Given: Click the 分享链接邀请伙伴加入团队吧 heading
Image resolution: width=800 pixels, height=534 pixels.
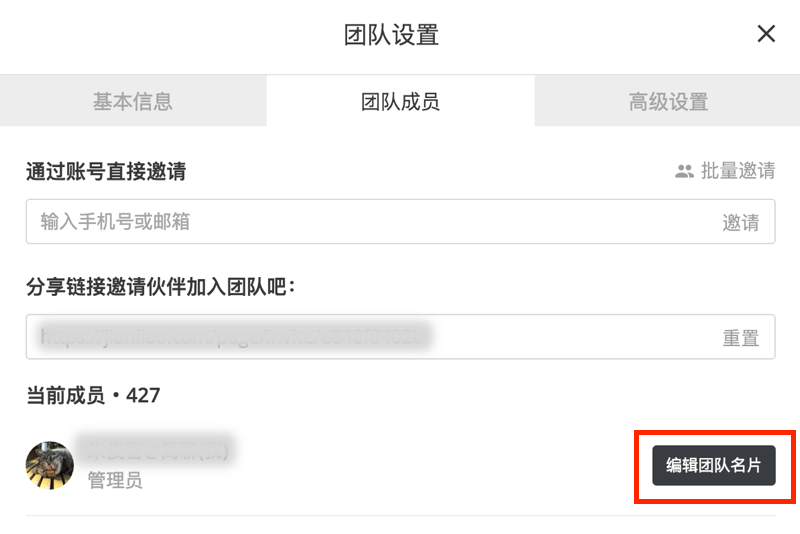Looking at the screenshot, I should 161,288.
